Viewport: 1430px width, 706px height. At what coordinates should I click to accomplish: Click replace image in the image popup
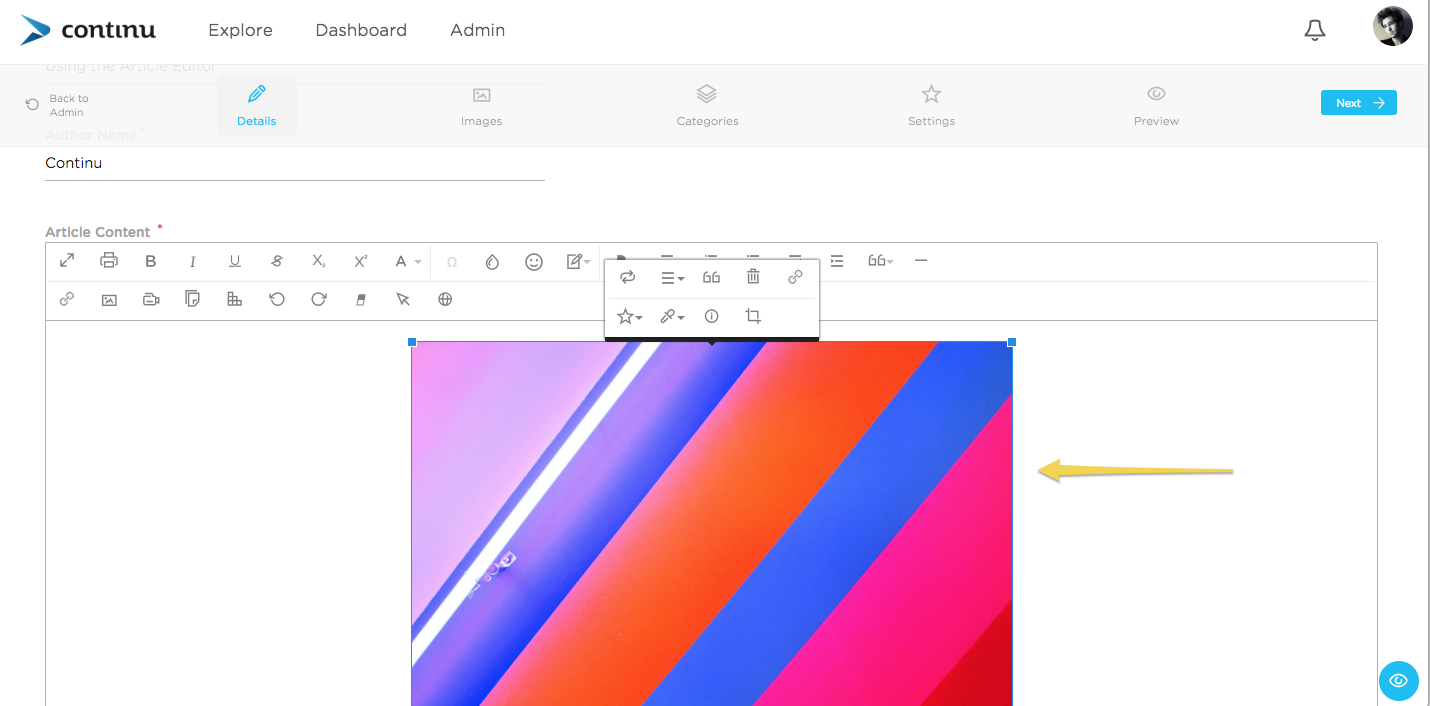pyautogui.click(x=628, y=277)
